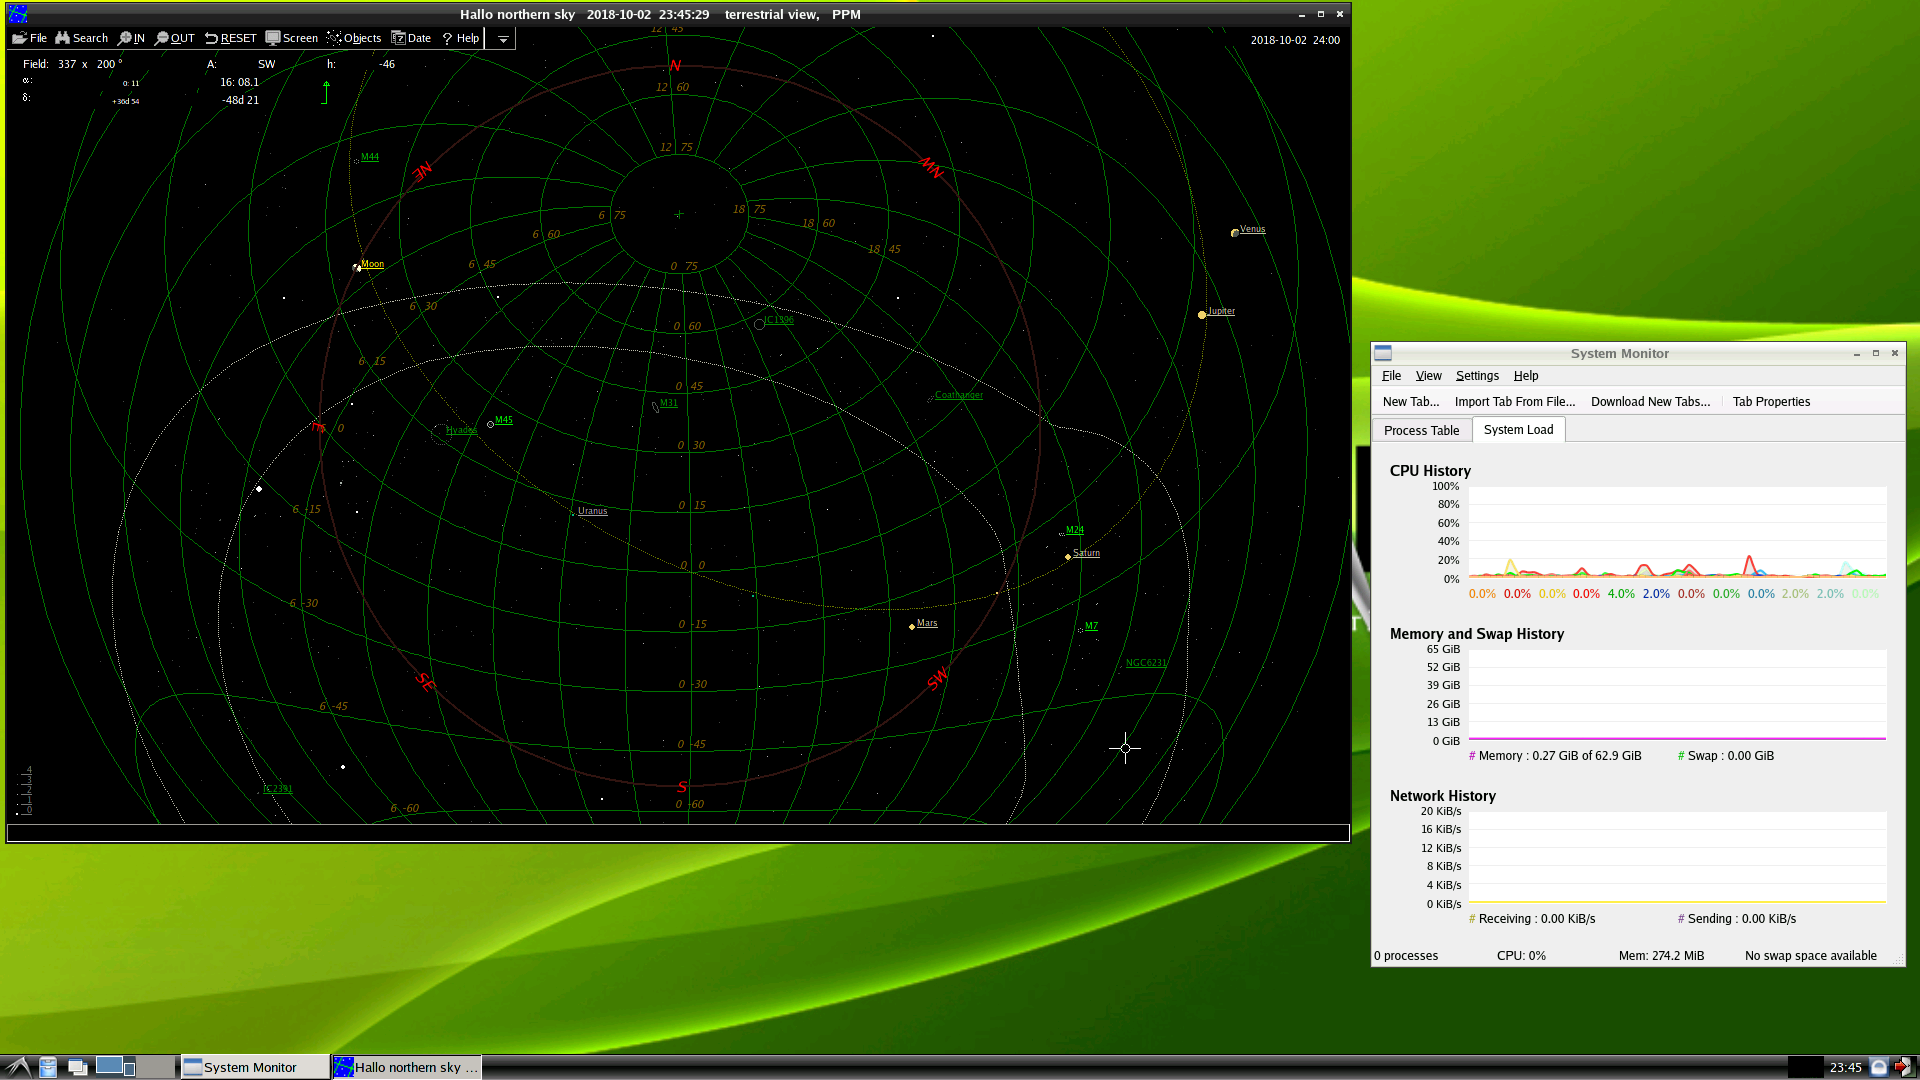Click the System Monitor window icon

[x=1383, y=353]
